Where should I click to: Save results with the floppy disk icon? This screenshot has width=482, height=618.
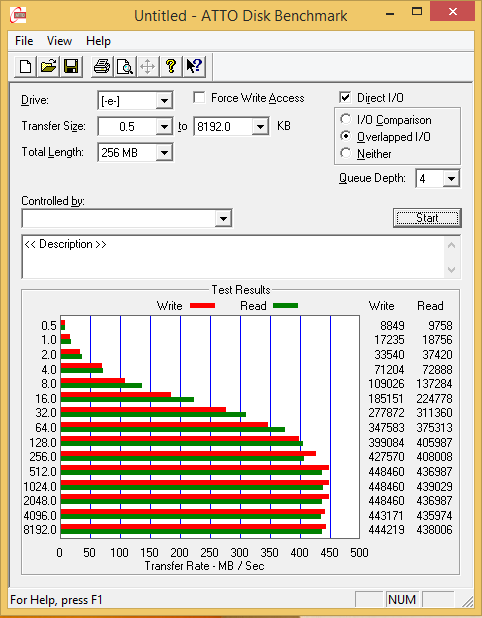click(71, 66)
